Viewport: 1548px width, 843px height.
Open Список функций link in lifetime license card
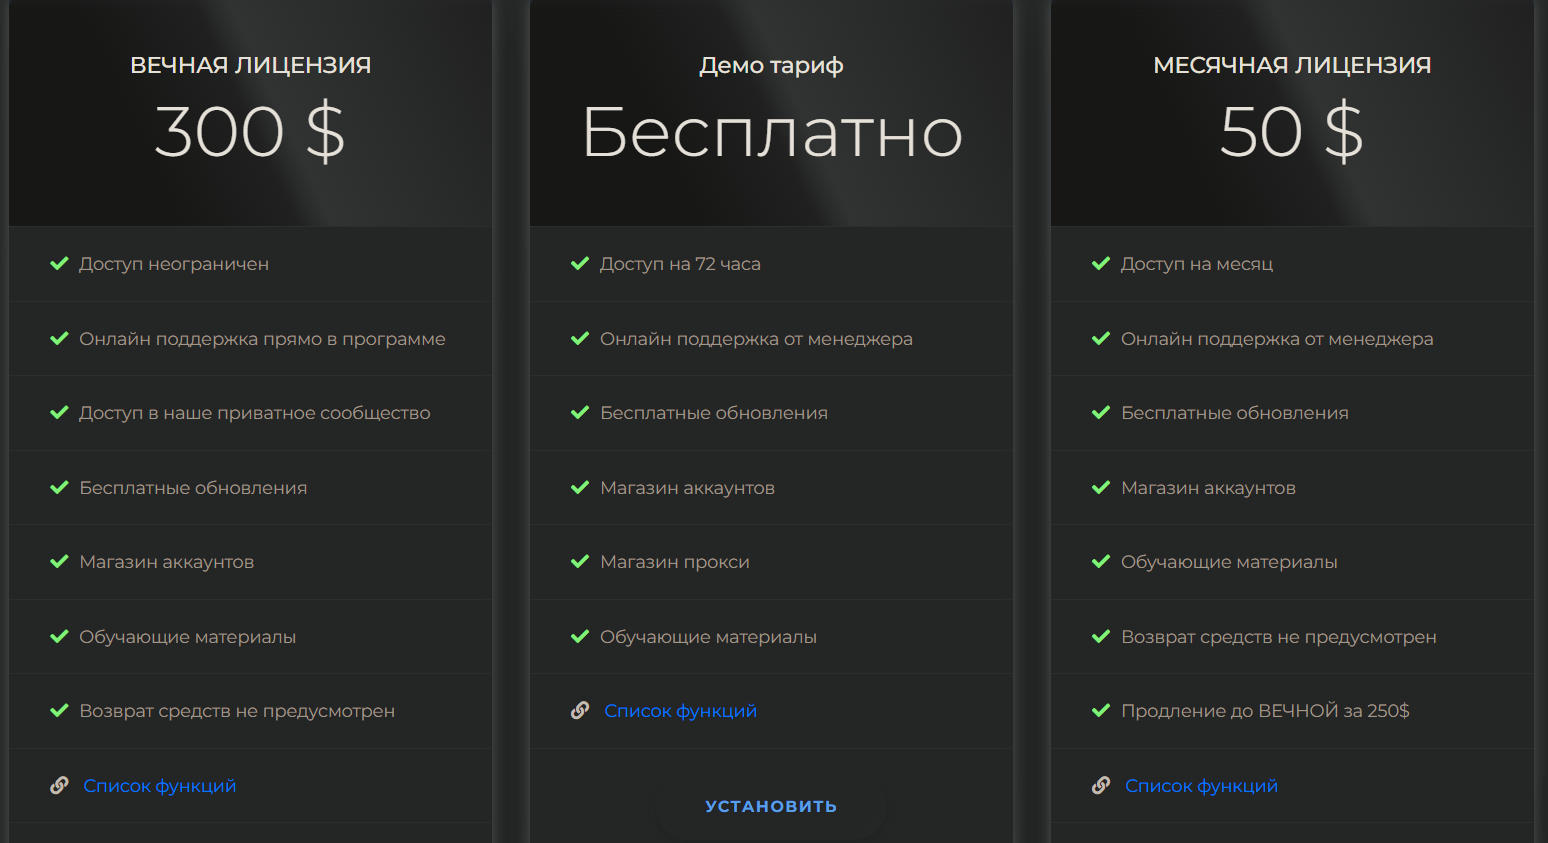click(x=160, y=786)
